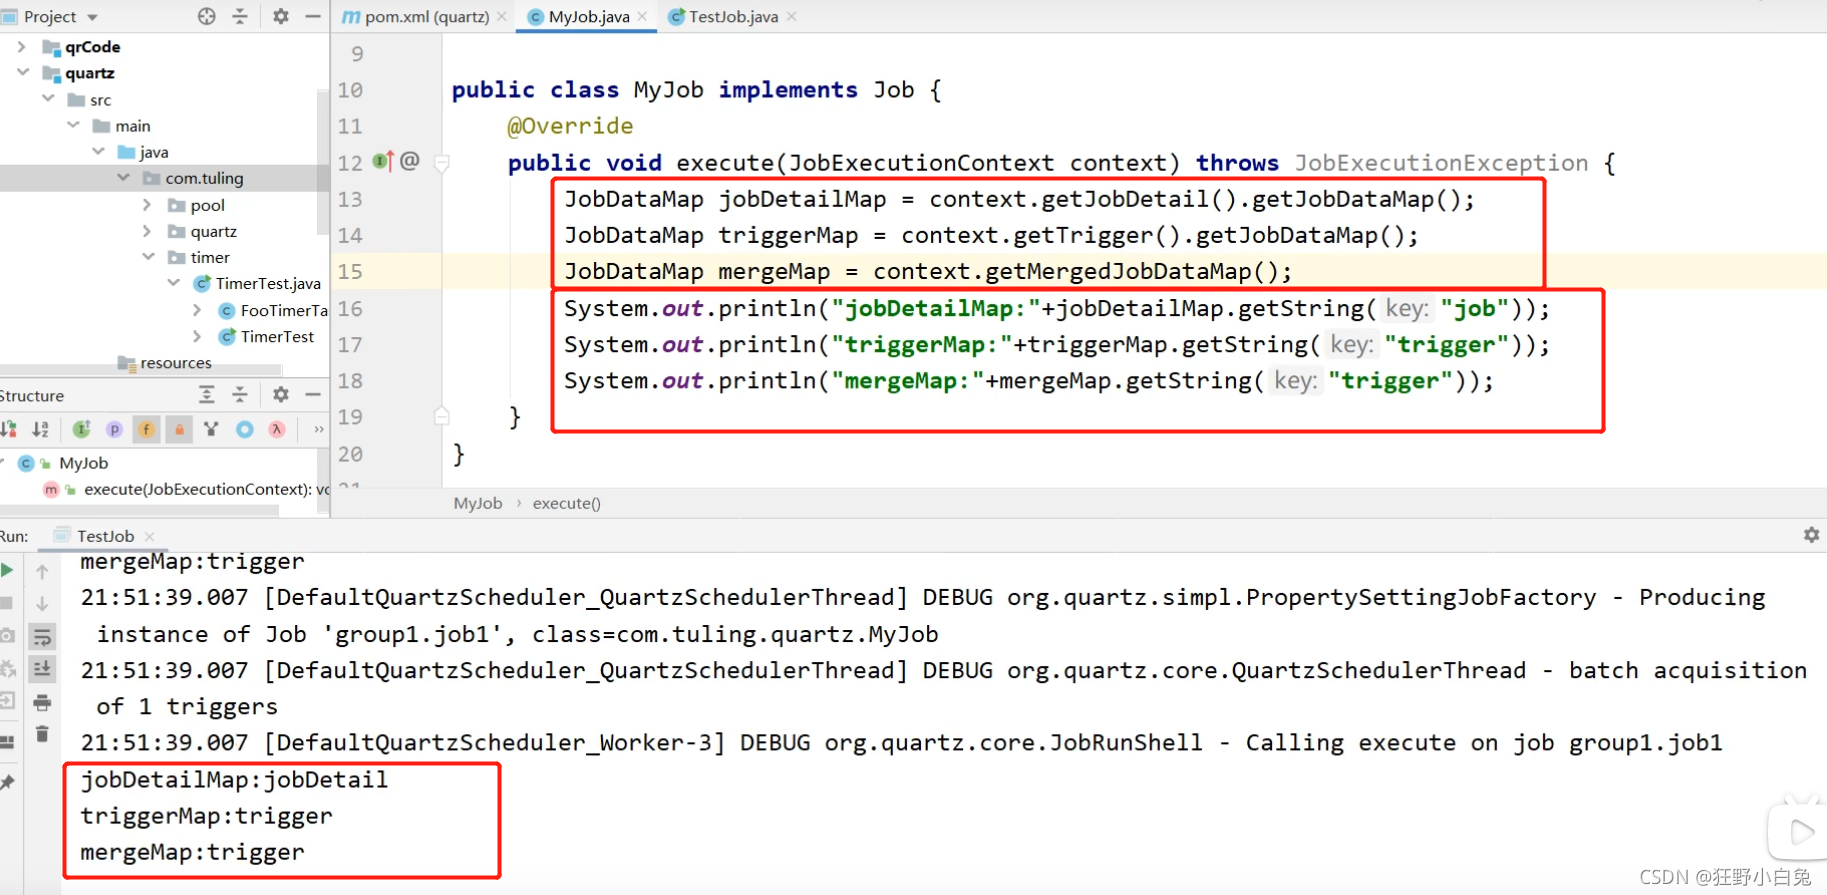Toggle sort alphabetically in Structure

pos(41,429)
